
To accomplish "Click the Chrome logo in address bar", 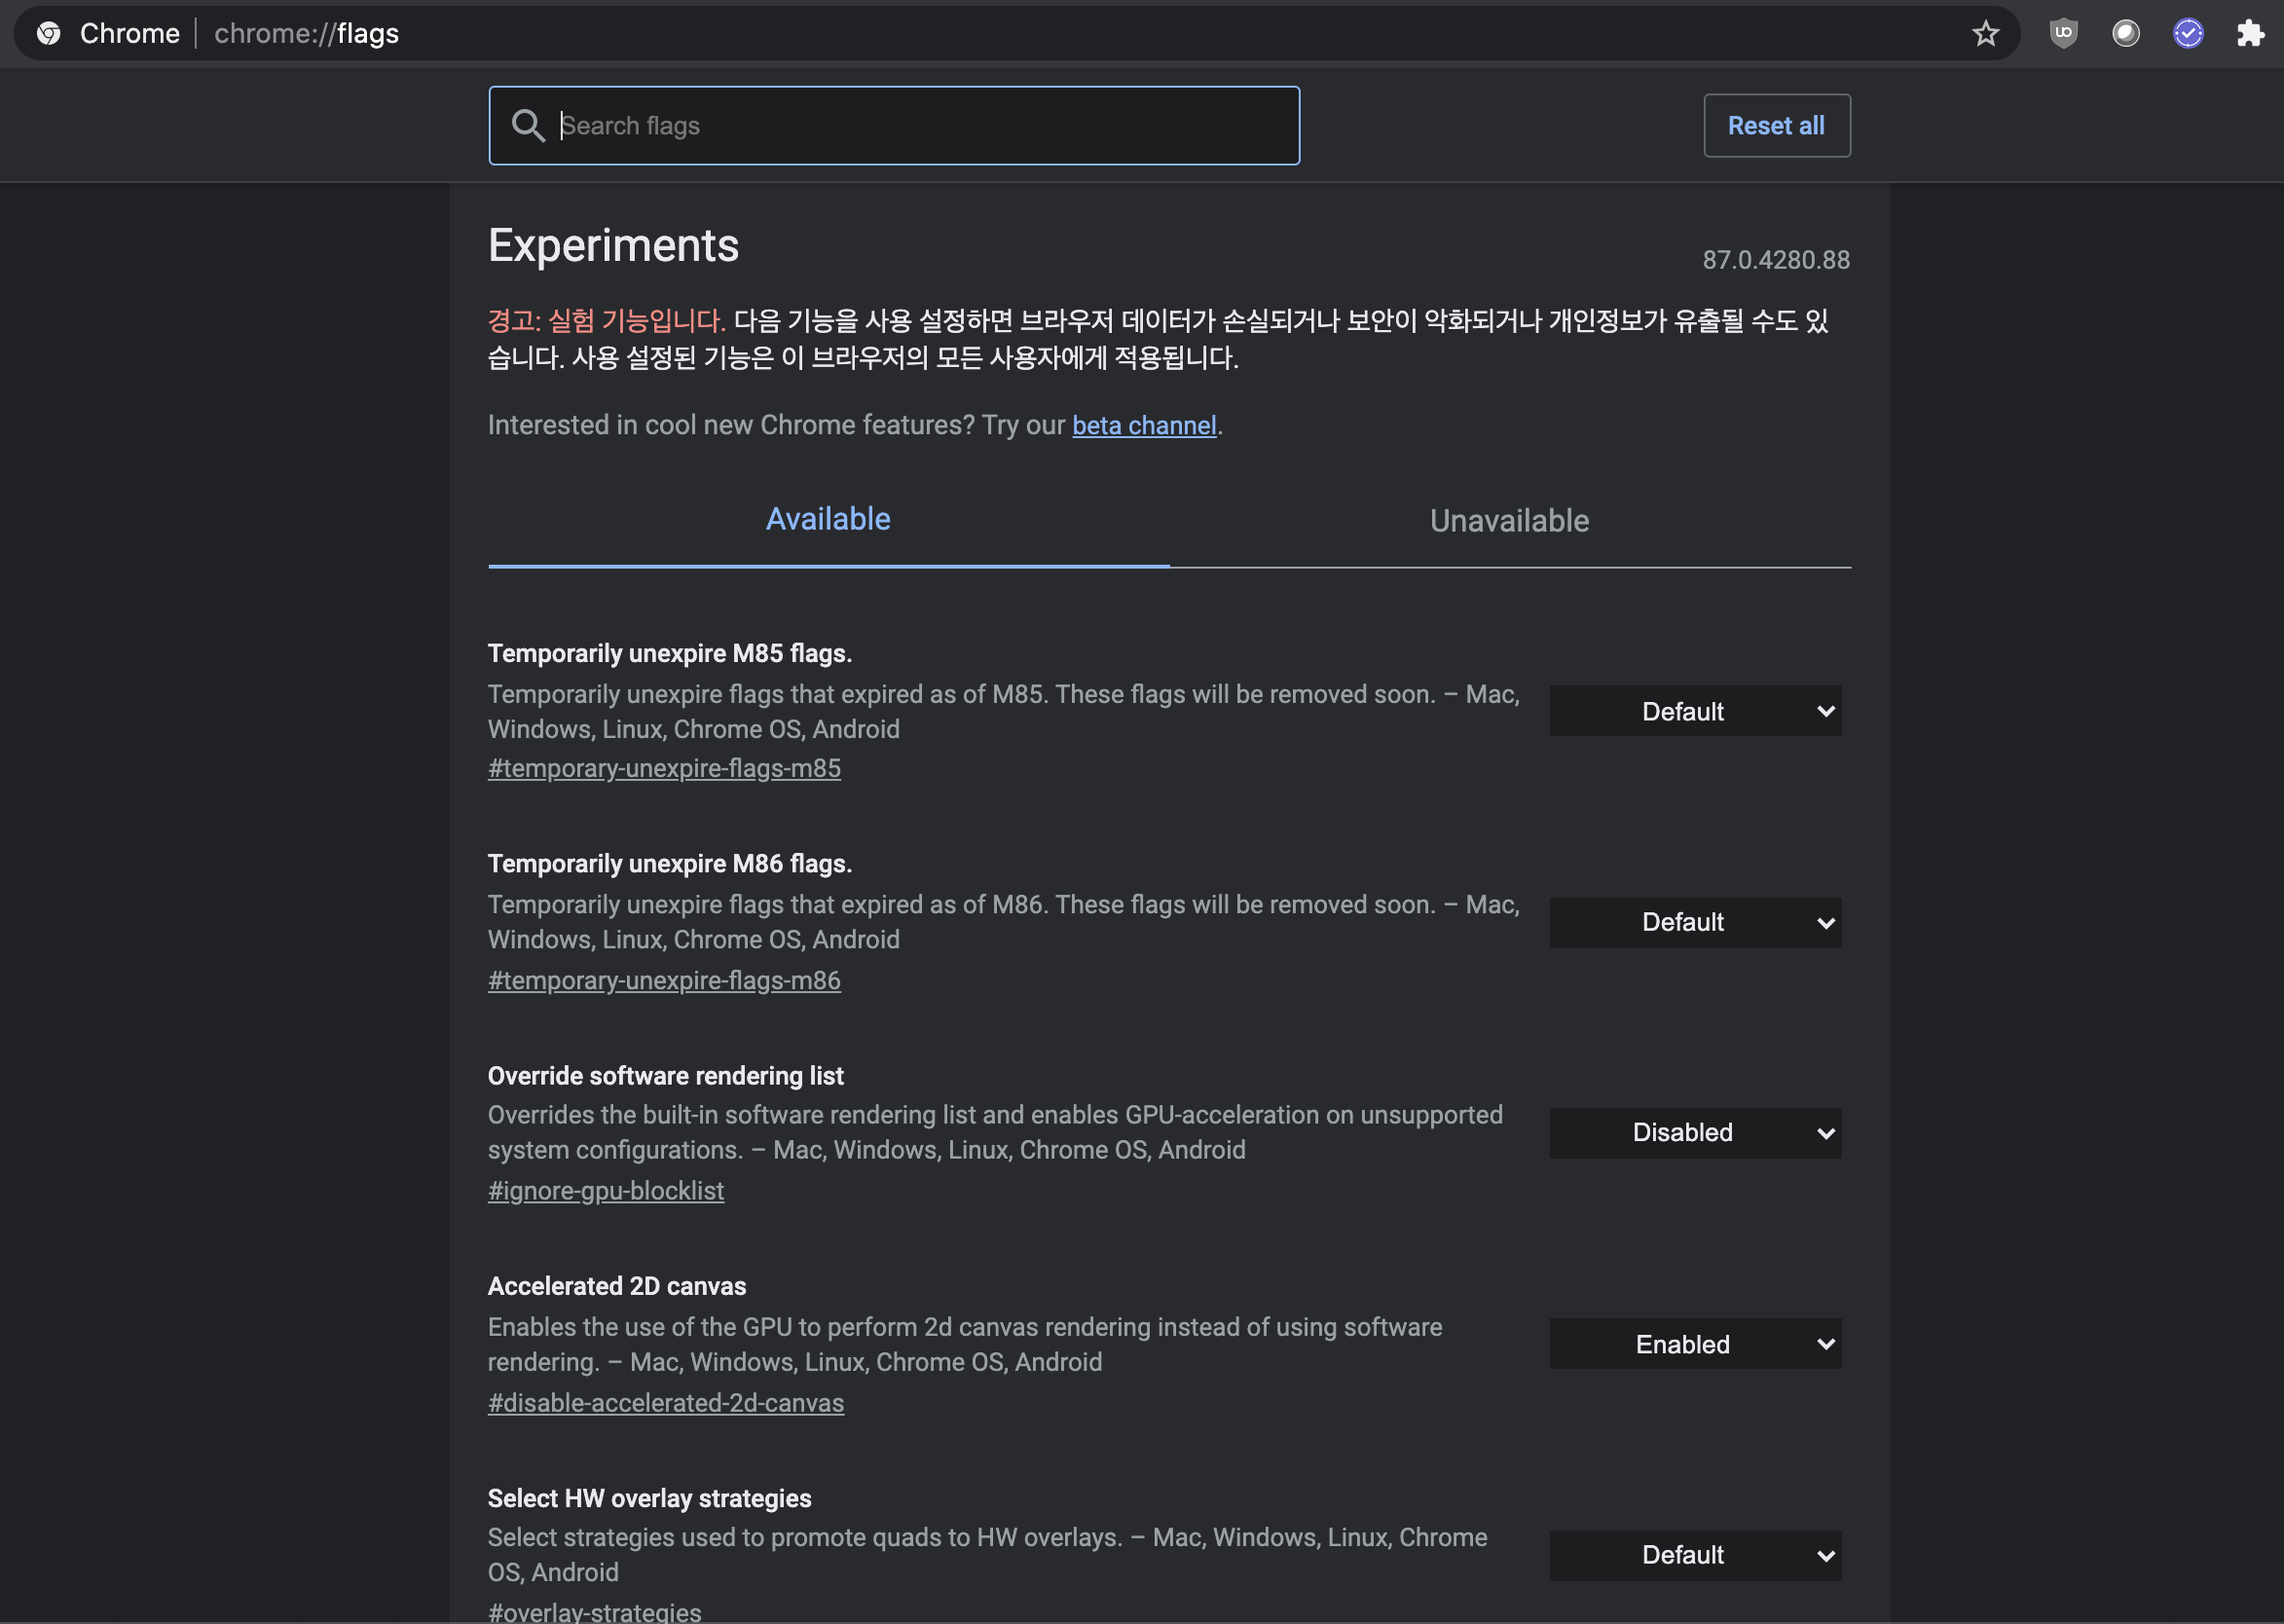I will [x=48, y=34].
